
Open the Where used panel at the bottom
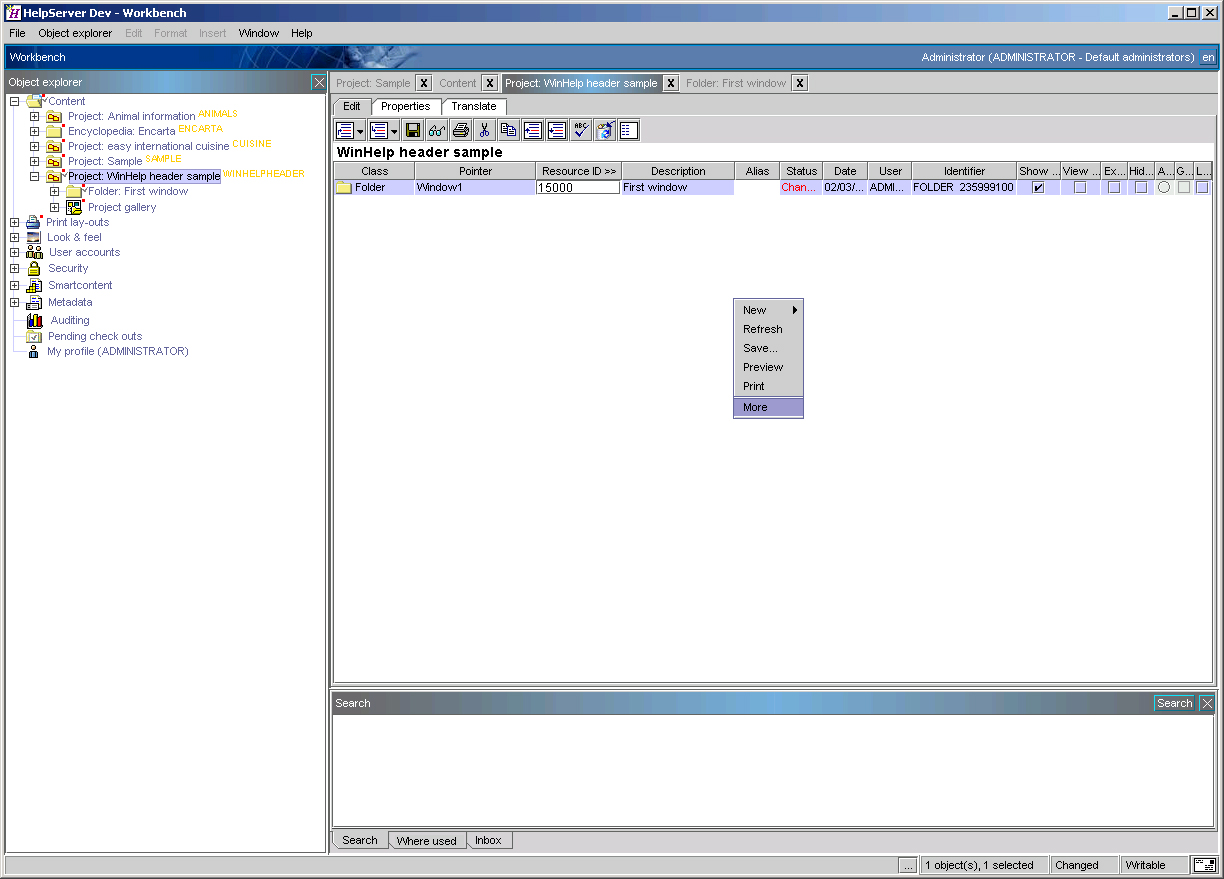pos(427,840)
